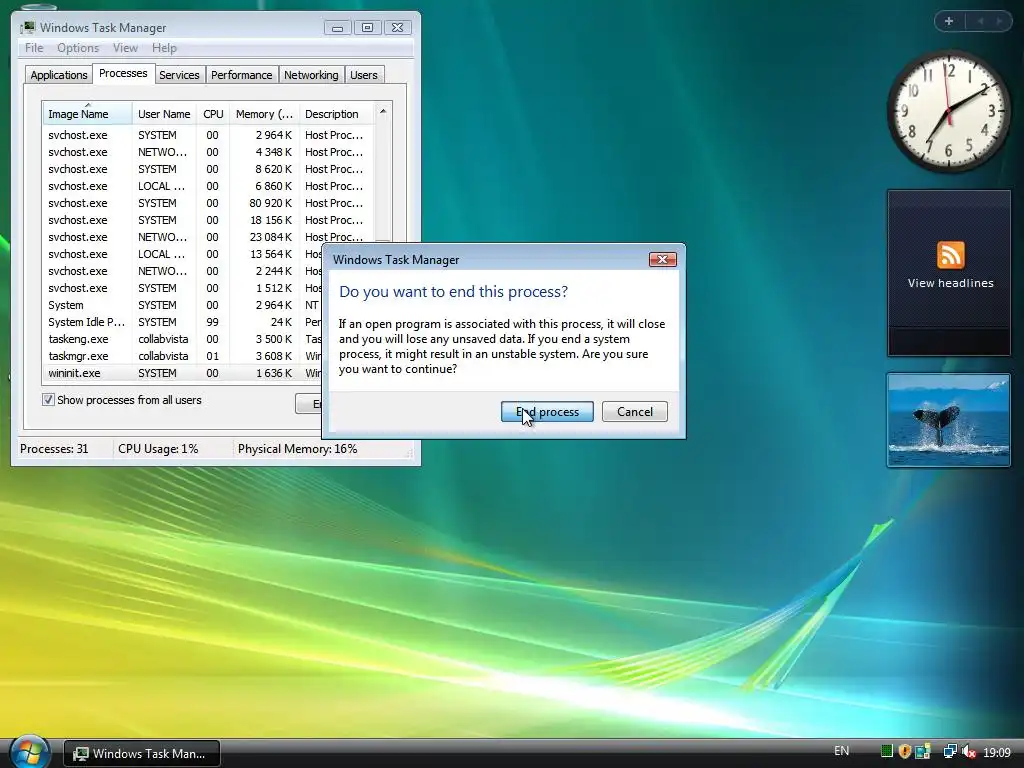The height and width of the screenshot is (768, 1024).
Task: Click the orange RSS feed icon
Action: tap(950, 255)
